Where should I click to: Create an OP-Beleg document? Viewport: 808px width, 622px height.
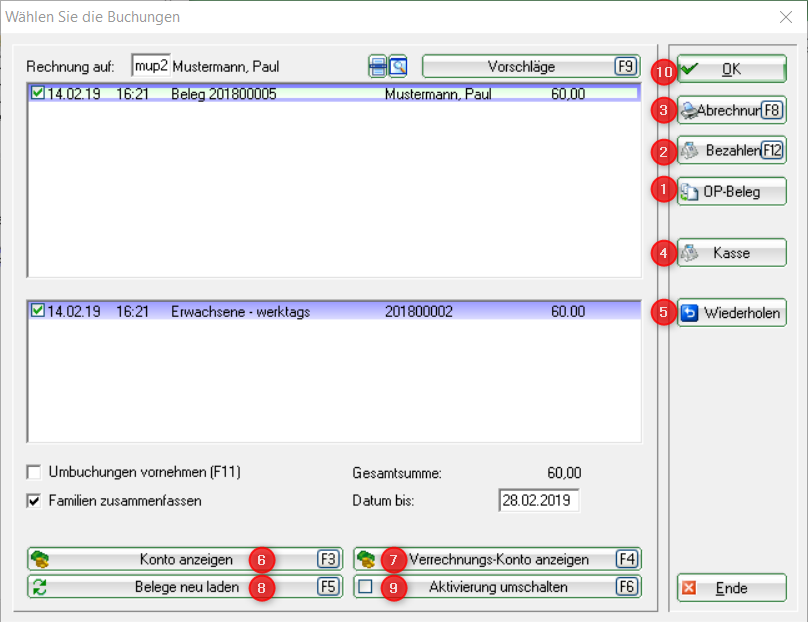[731, 192]
